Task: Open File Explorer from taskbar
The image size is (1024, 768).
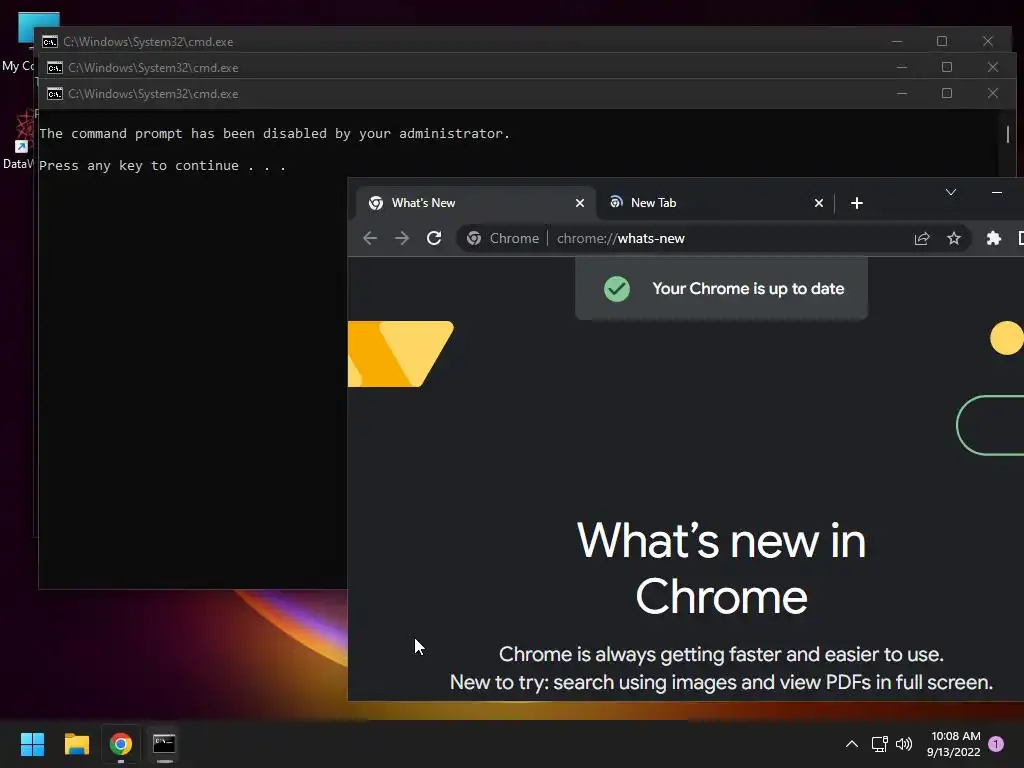Action: pos(76,744)
